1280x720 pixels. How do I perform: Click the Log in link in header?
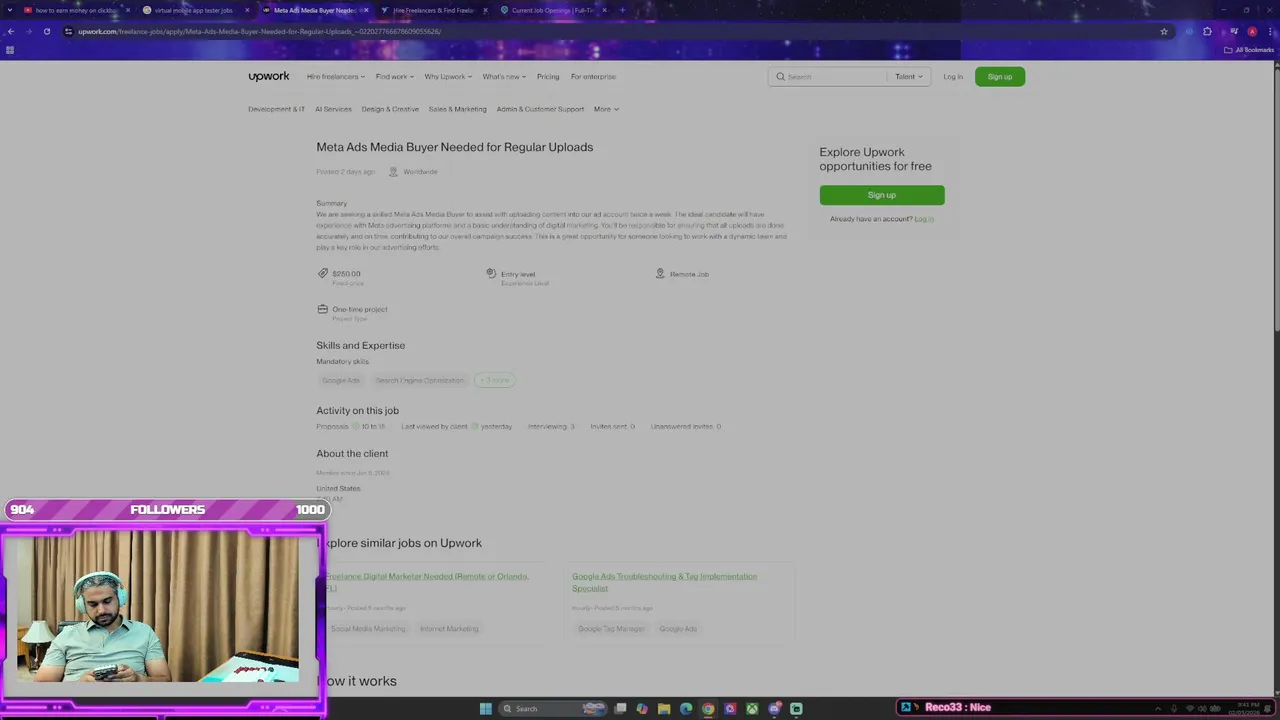coord(953,77)
